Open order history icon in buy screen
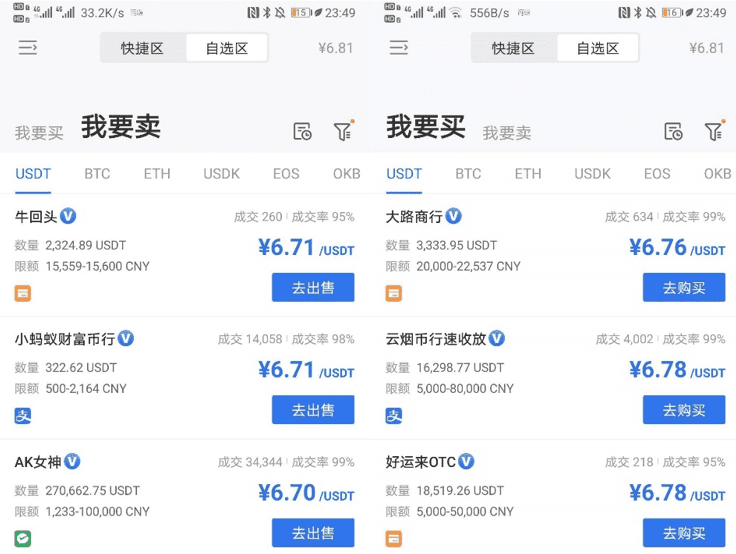The image size is (736, 554). [673, 131]
